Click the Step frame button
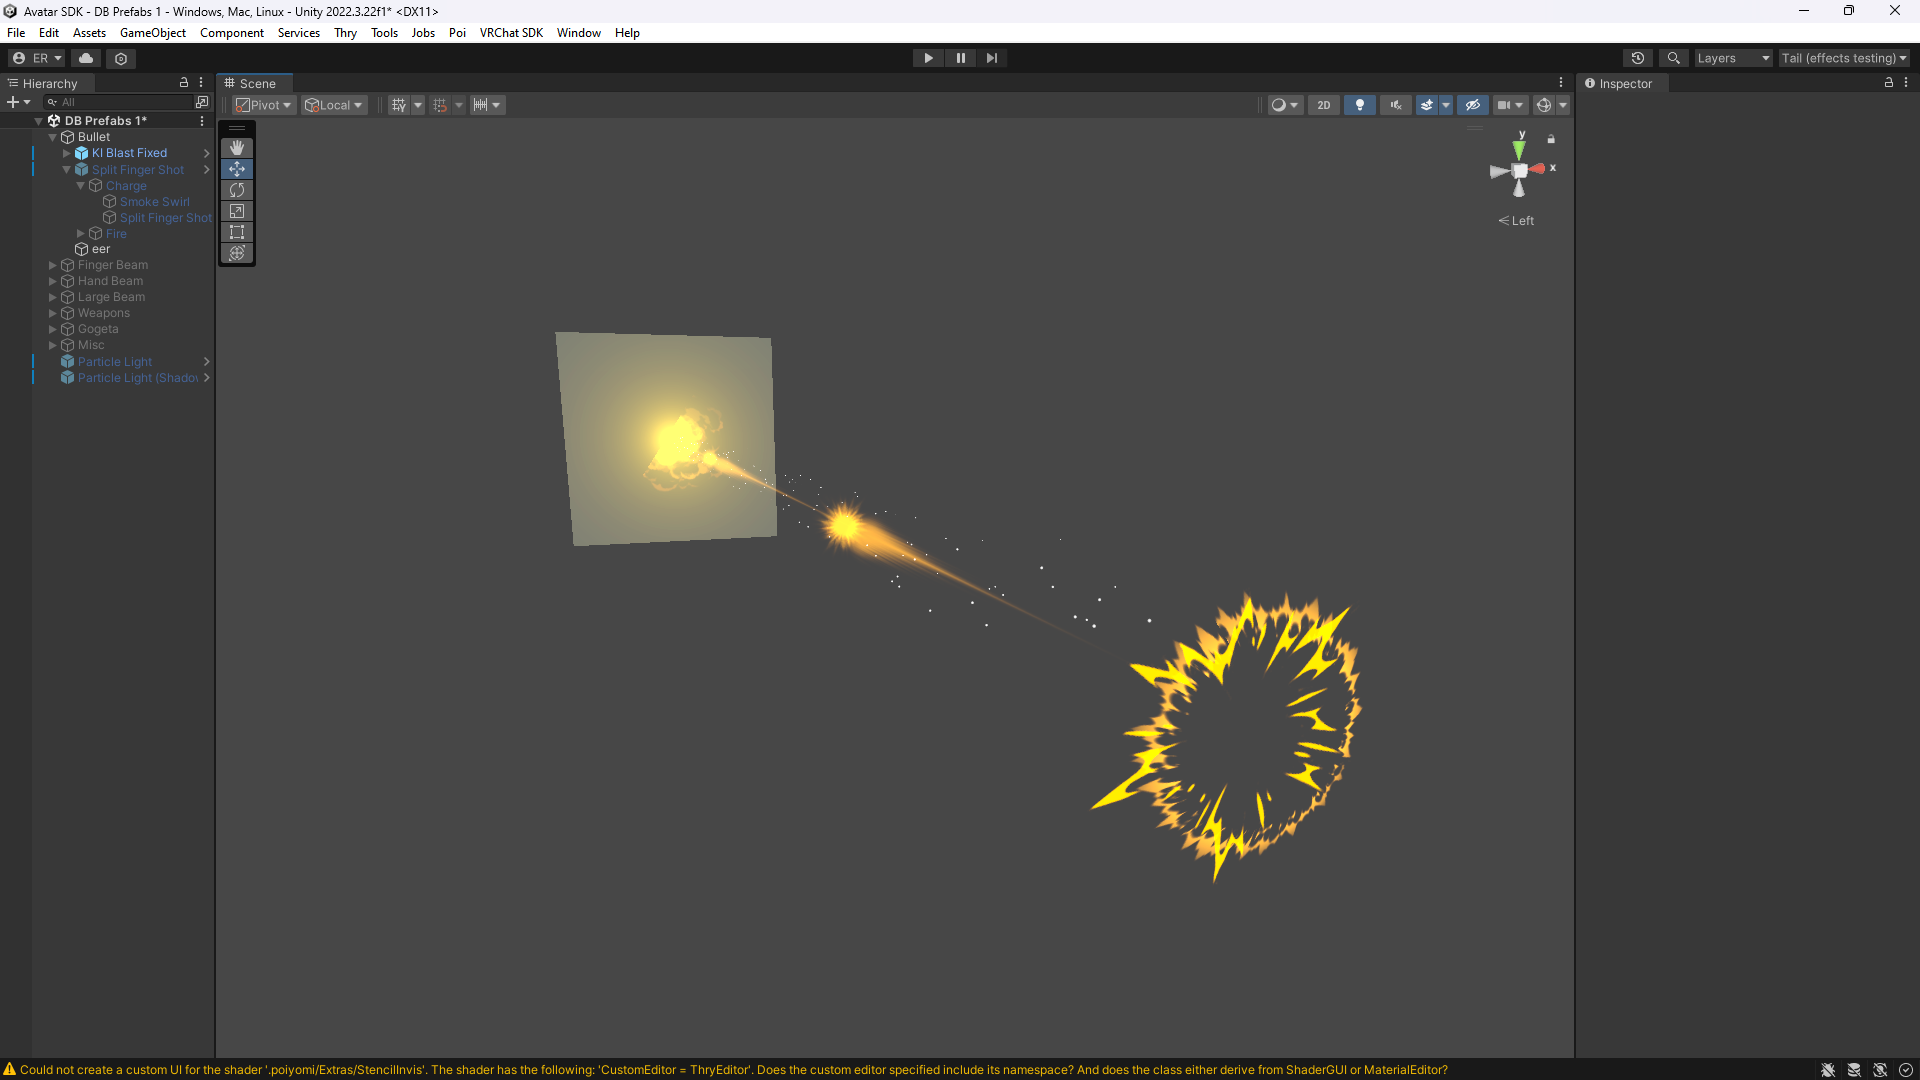1920x1080 pixels. (x=991, y=58)
